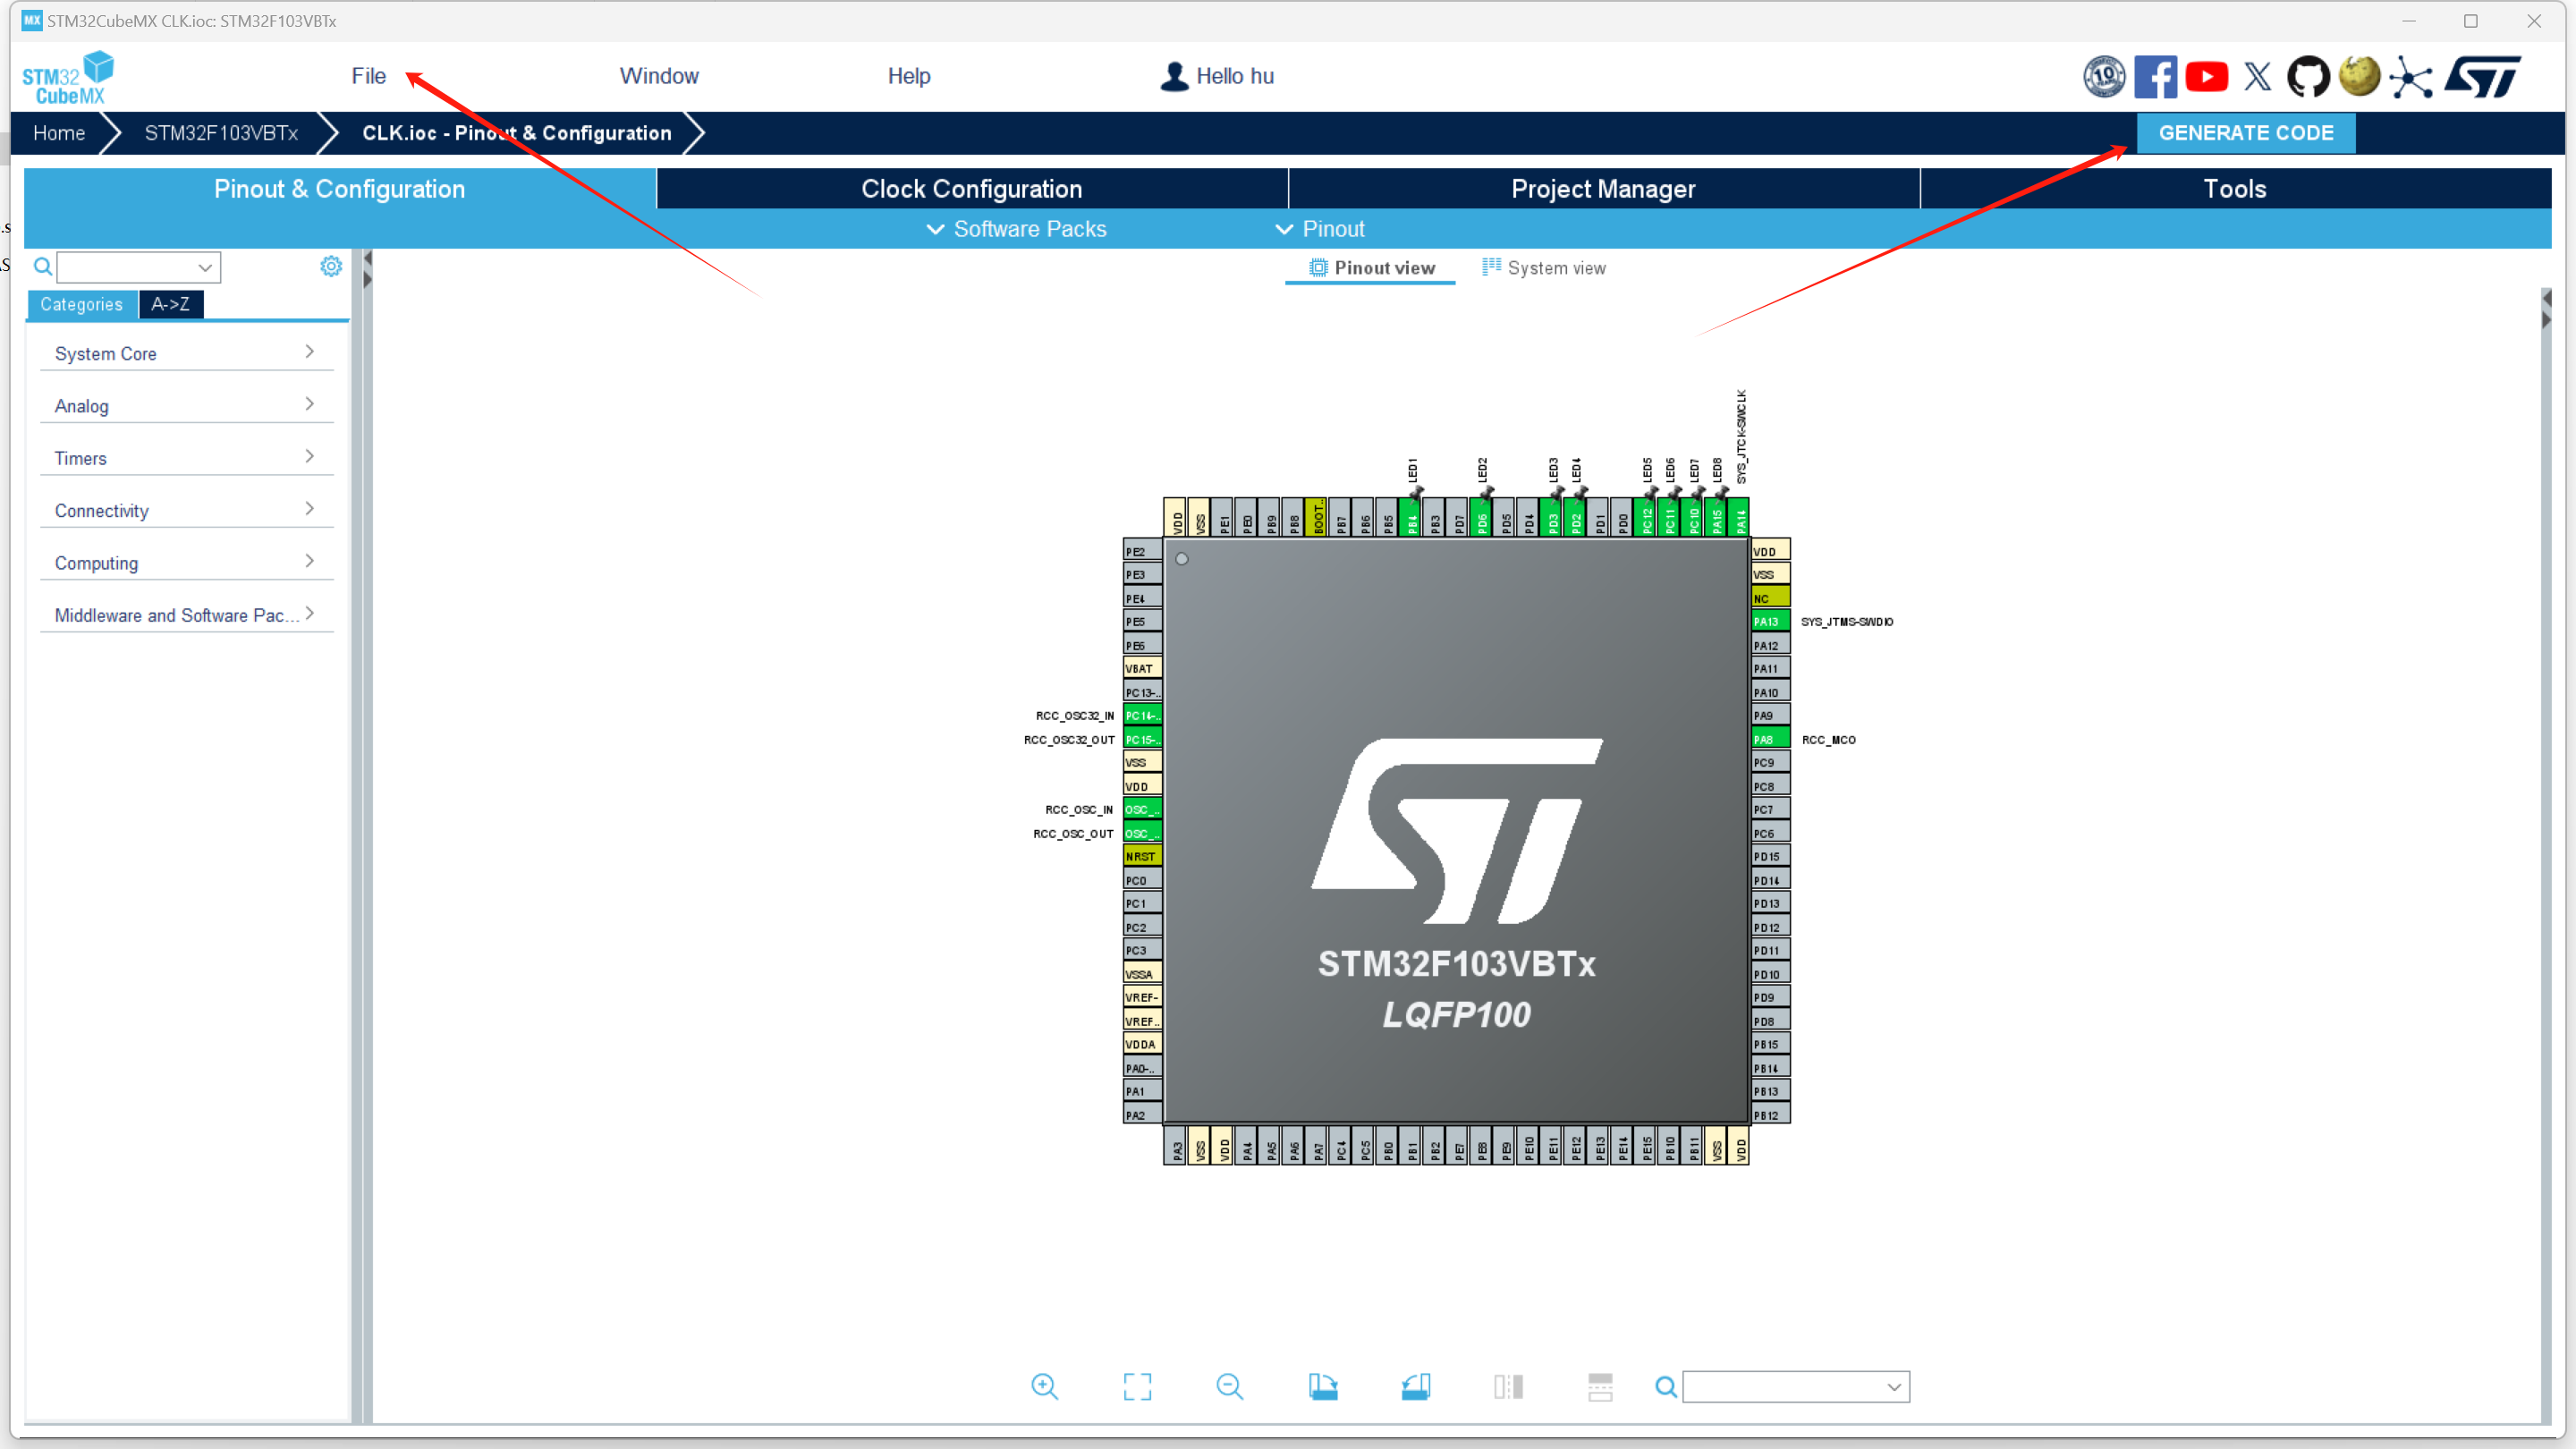Open the GitHub icon link

2308,77
